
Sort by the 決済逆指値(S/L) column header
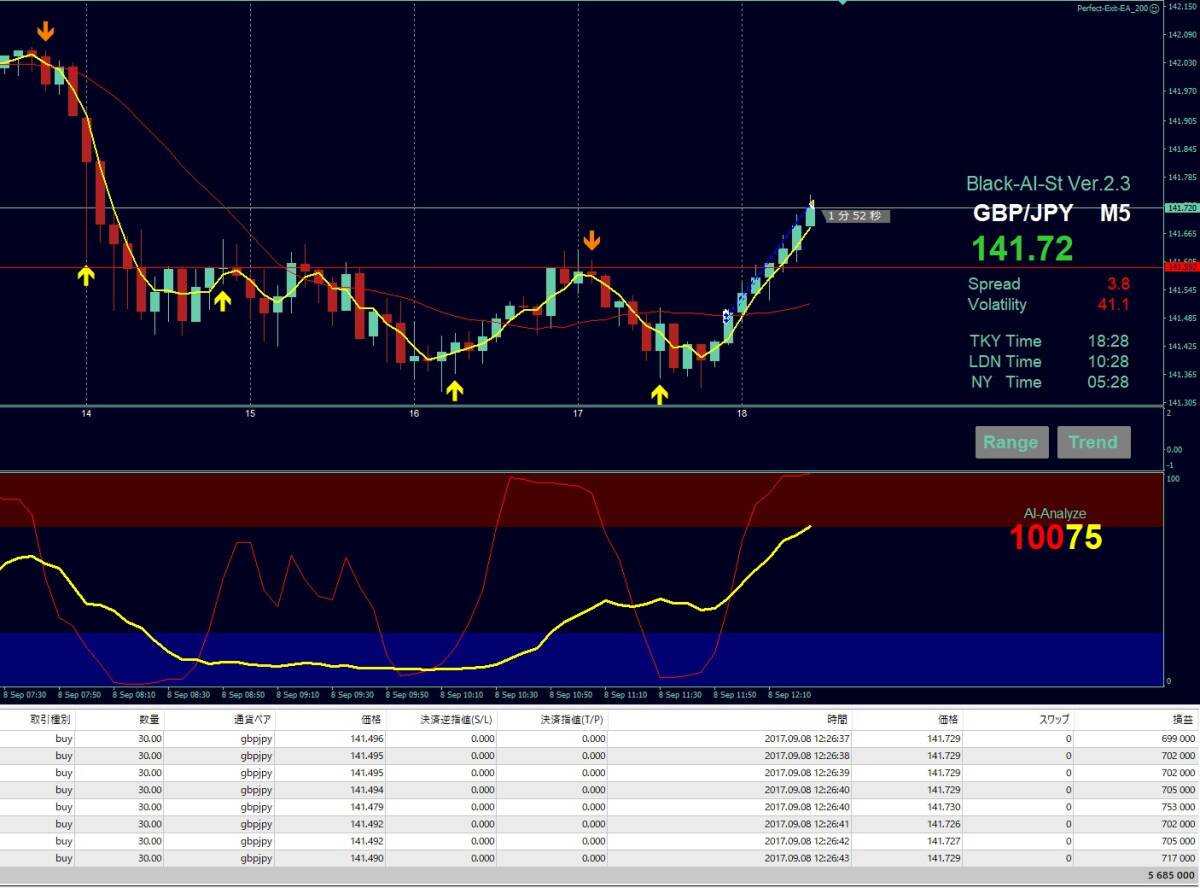pyautogui.click(x=456, y=719)
